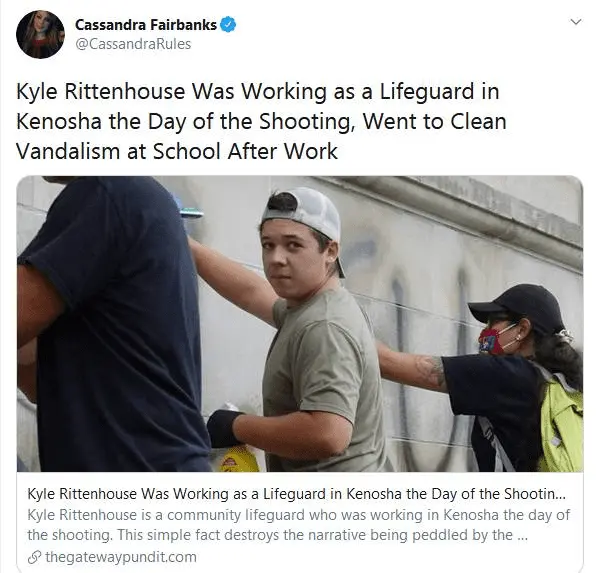This screenshot has width=598, height=573.
Task: Click the yellow cleaning bottle in the photo
Action: coord(240,460)
